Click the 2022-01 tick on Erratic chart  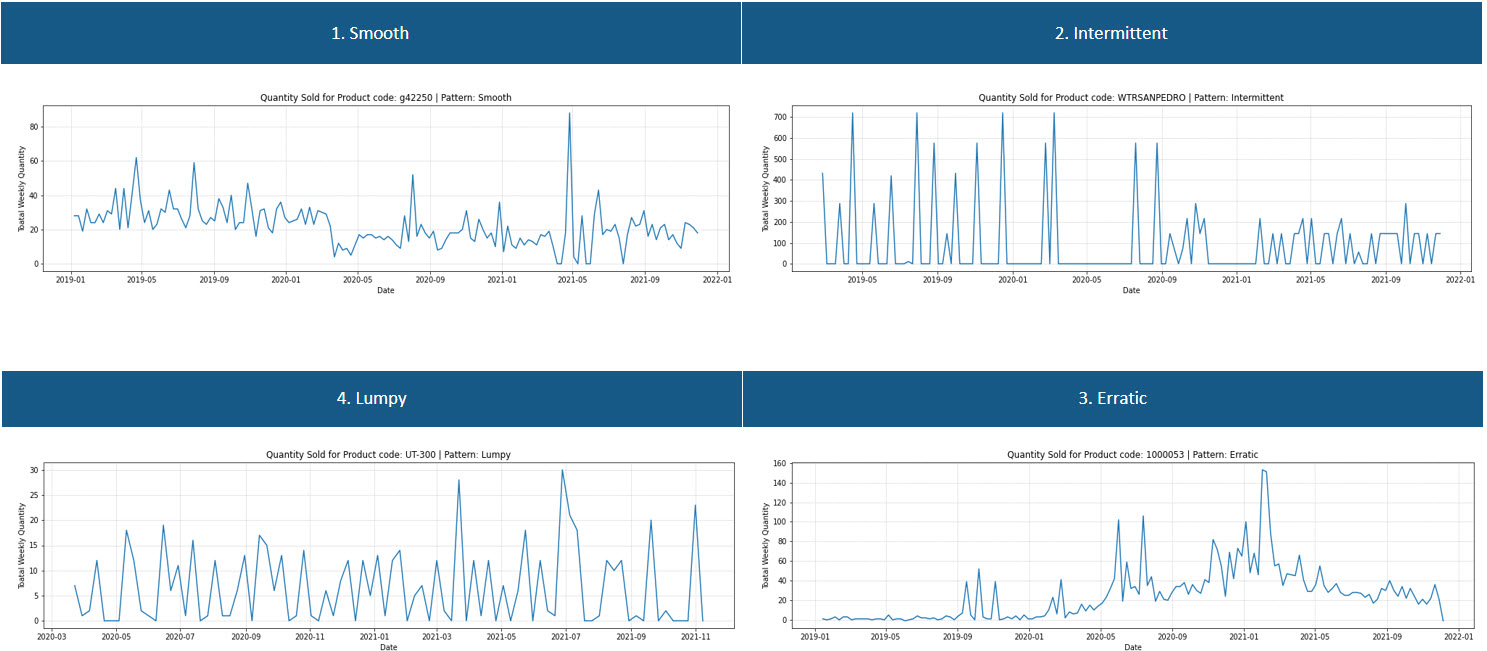(1458, 637)
